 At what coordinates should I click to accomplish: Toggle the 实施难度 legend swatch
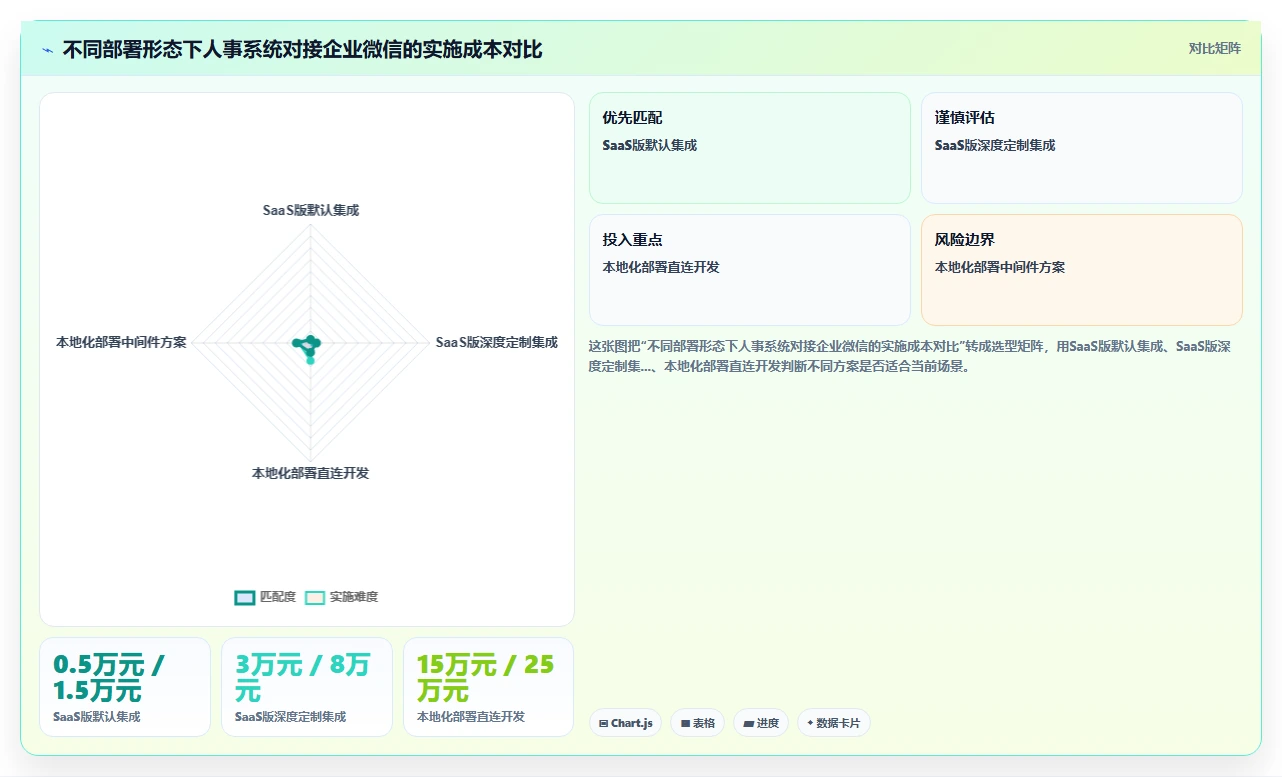click(315, 597)
